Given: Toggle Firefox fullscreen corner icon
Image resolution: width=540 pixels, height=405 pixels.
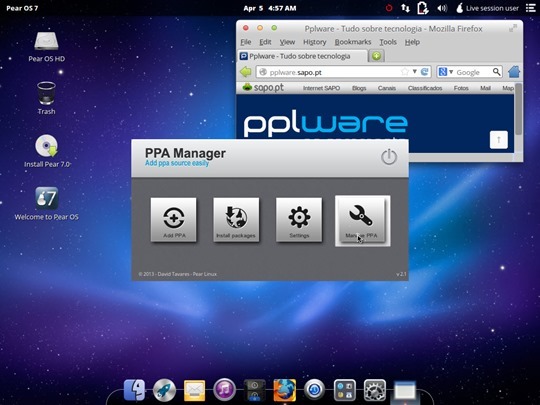Looking at the screenshot, I should [513, 28].
